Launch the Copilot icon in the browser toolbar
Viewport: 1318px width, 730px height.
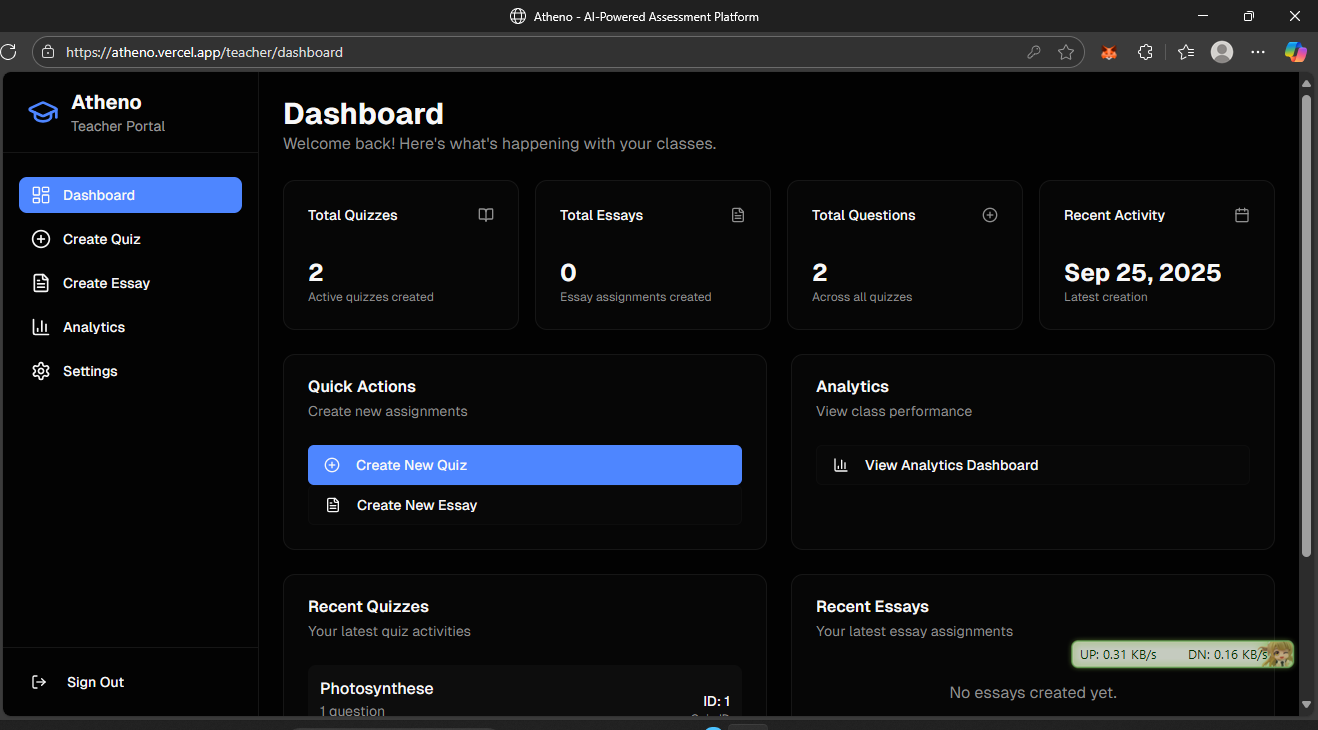click(x=1296, y=52)
